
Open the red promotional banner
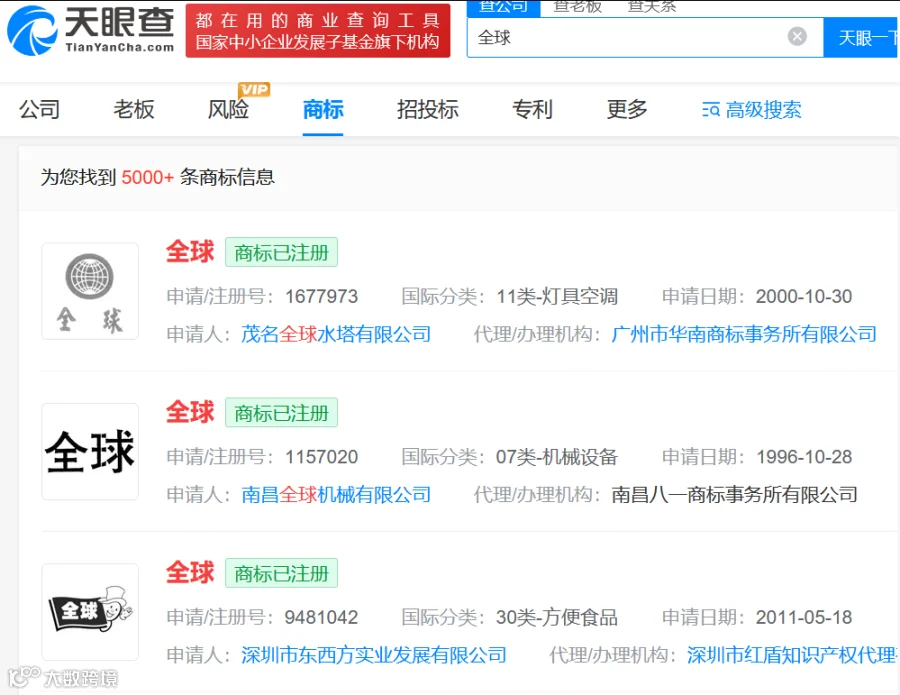(317, 30)
